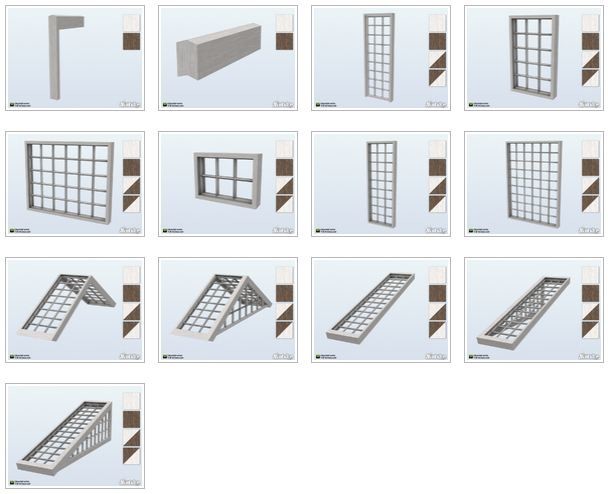Click the green logo icon under the wedge skylight
This screenshot has width=608, height=494.
12,482
